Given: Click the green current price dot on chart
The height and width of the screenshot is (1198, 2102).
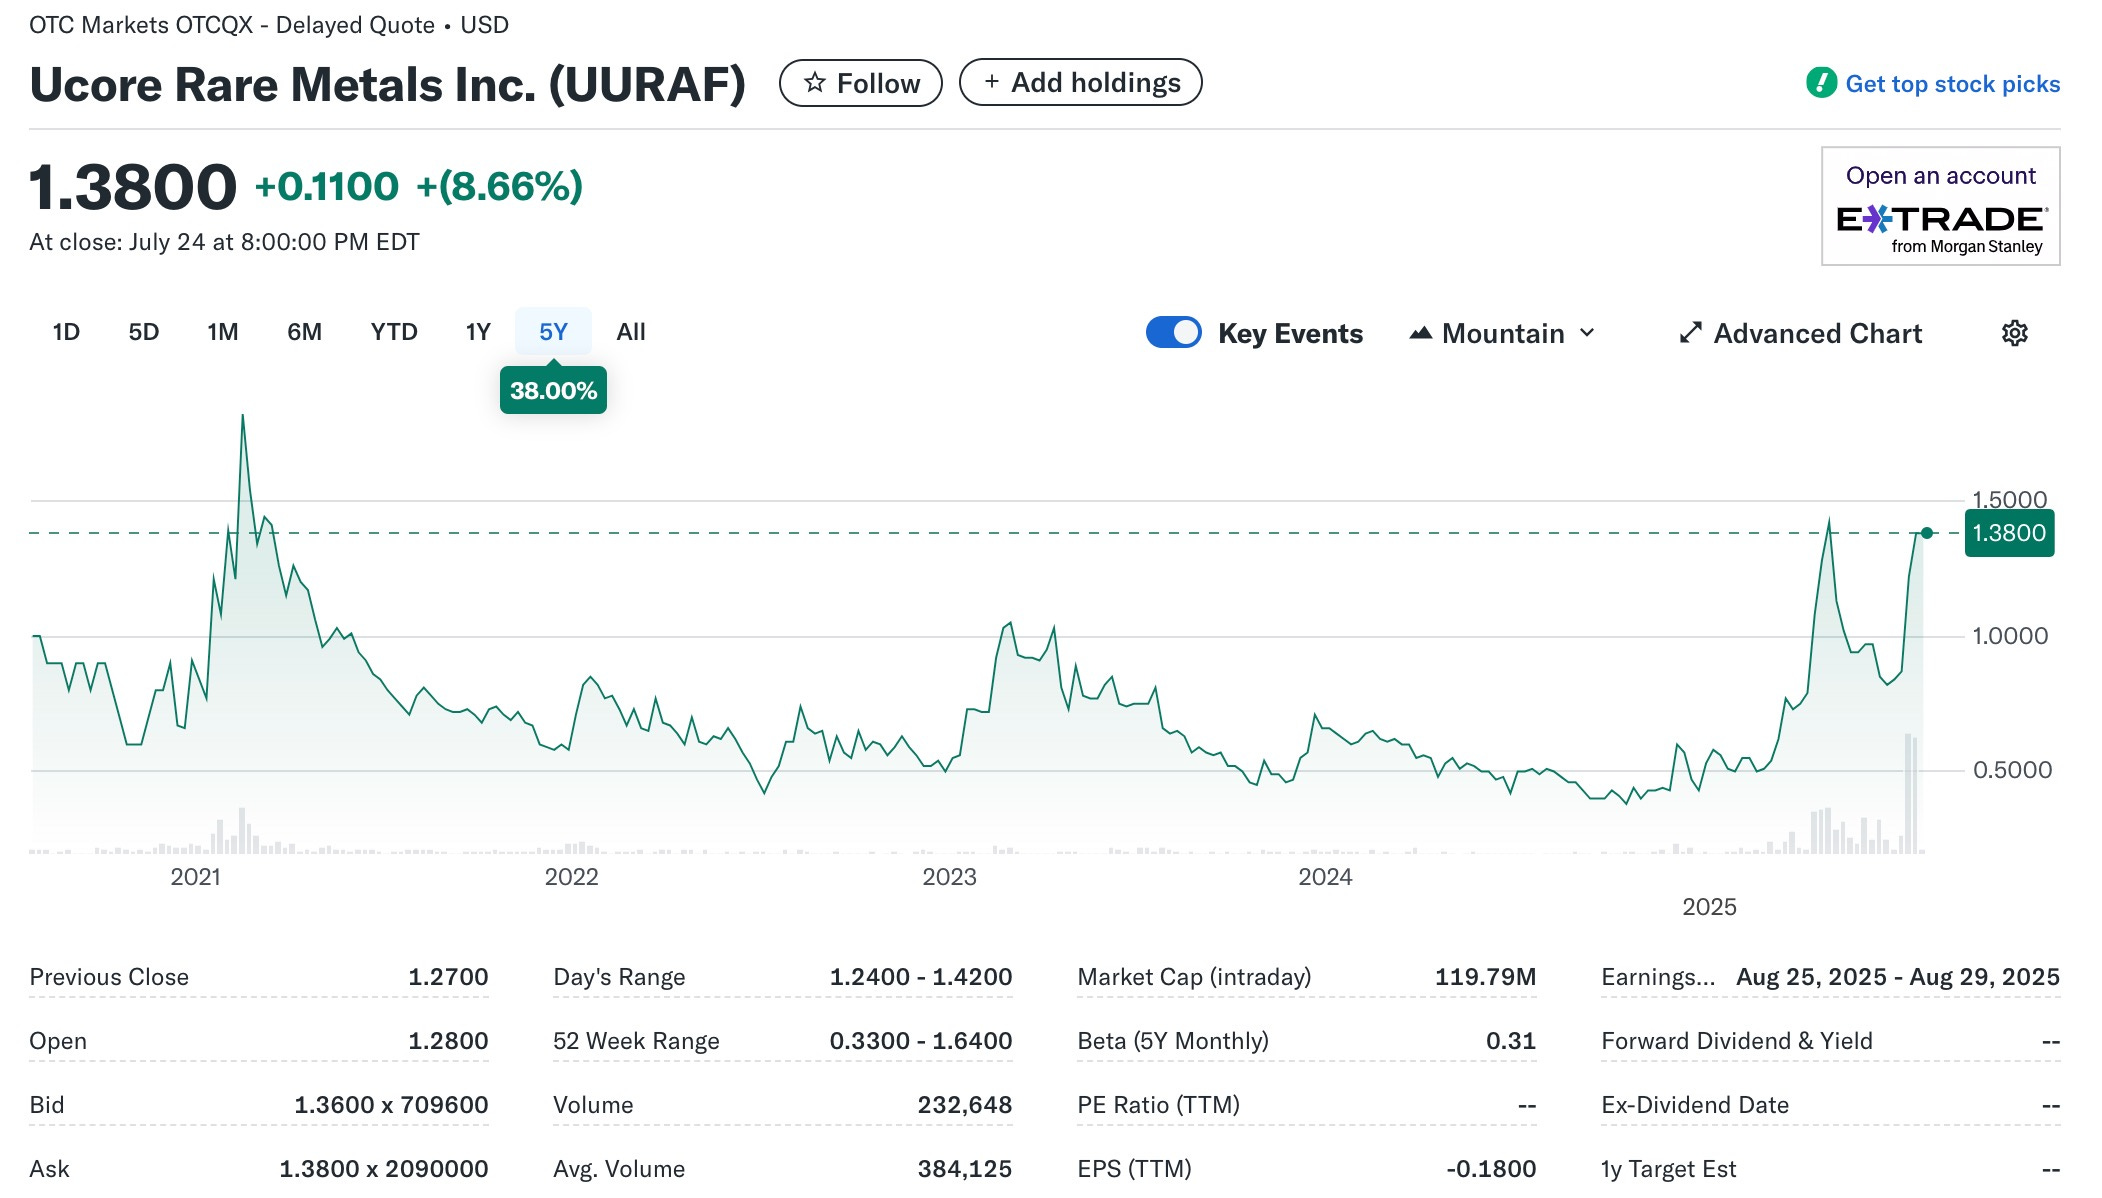Looking at the screenshot, I should pos(1927,533).
